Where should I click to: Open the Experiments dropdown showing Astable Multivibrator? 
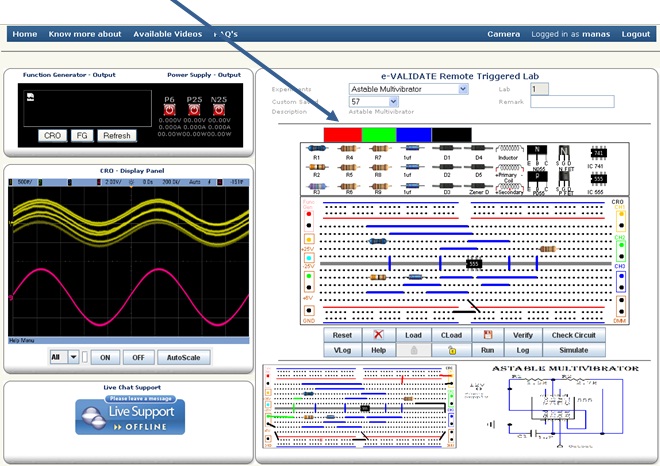[408, 89]
